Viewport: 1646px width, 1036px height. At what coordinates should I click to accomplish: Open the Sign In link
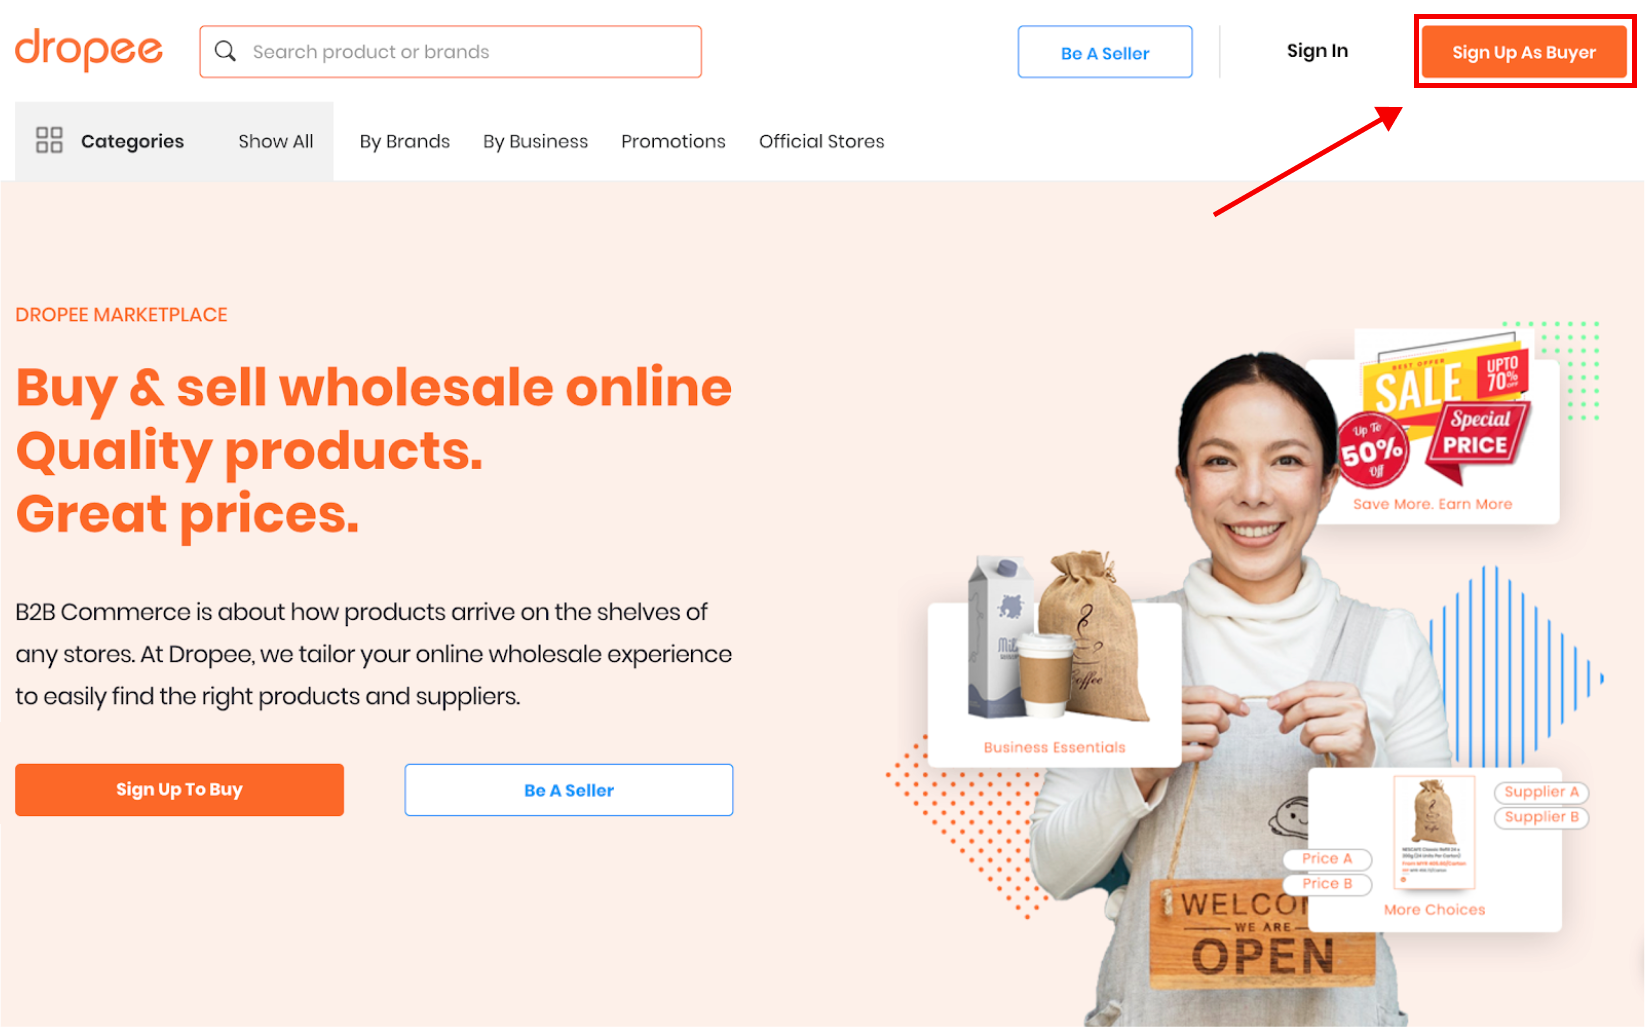click(1317, 51)
